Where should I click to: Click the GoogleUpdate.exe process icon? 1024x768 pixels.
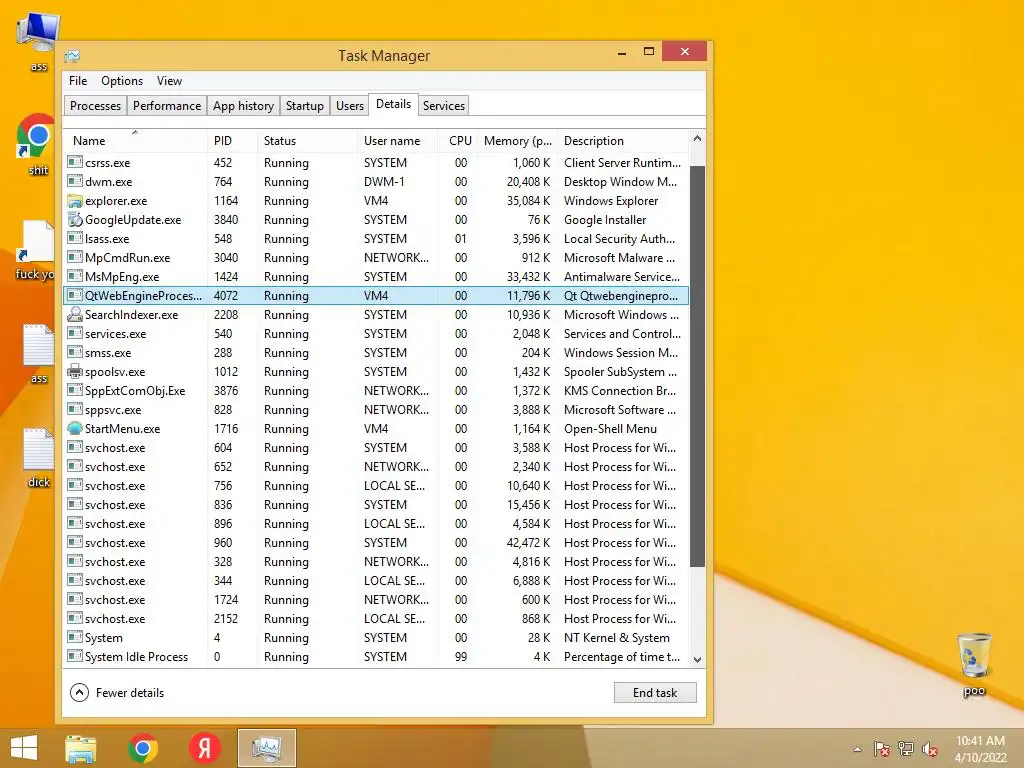coord(75,219)
